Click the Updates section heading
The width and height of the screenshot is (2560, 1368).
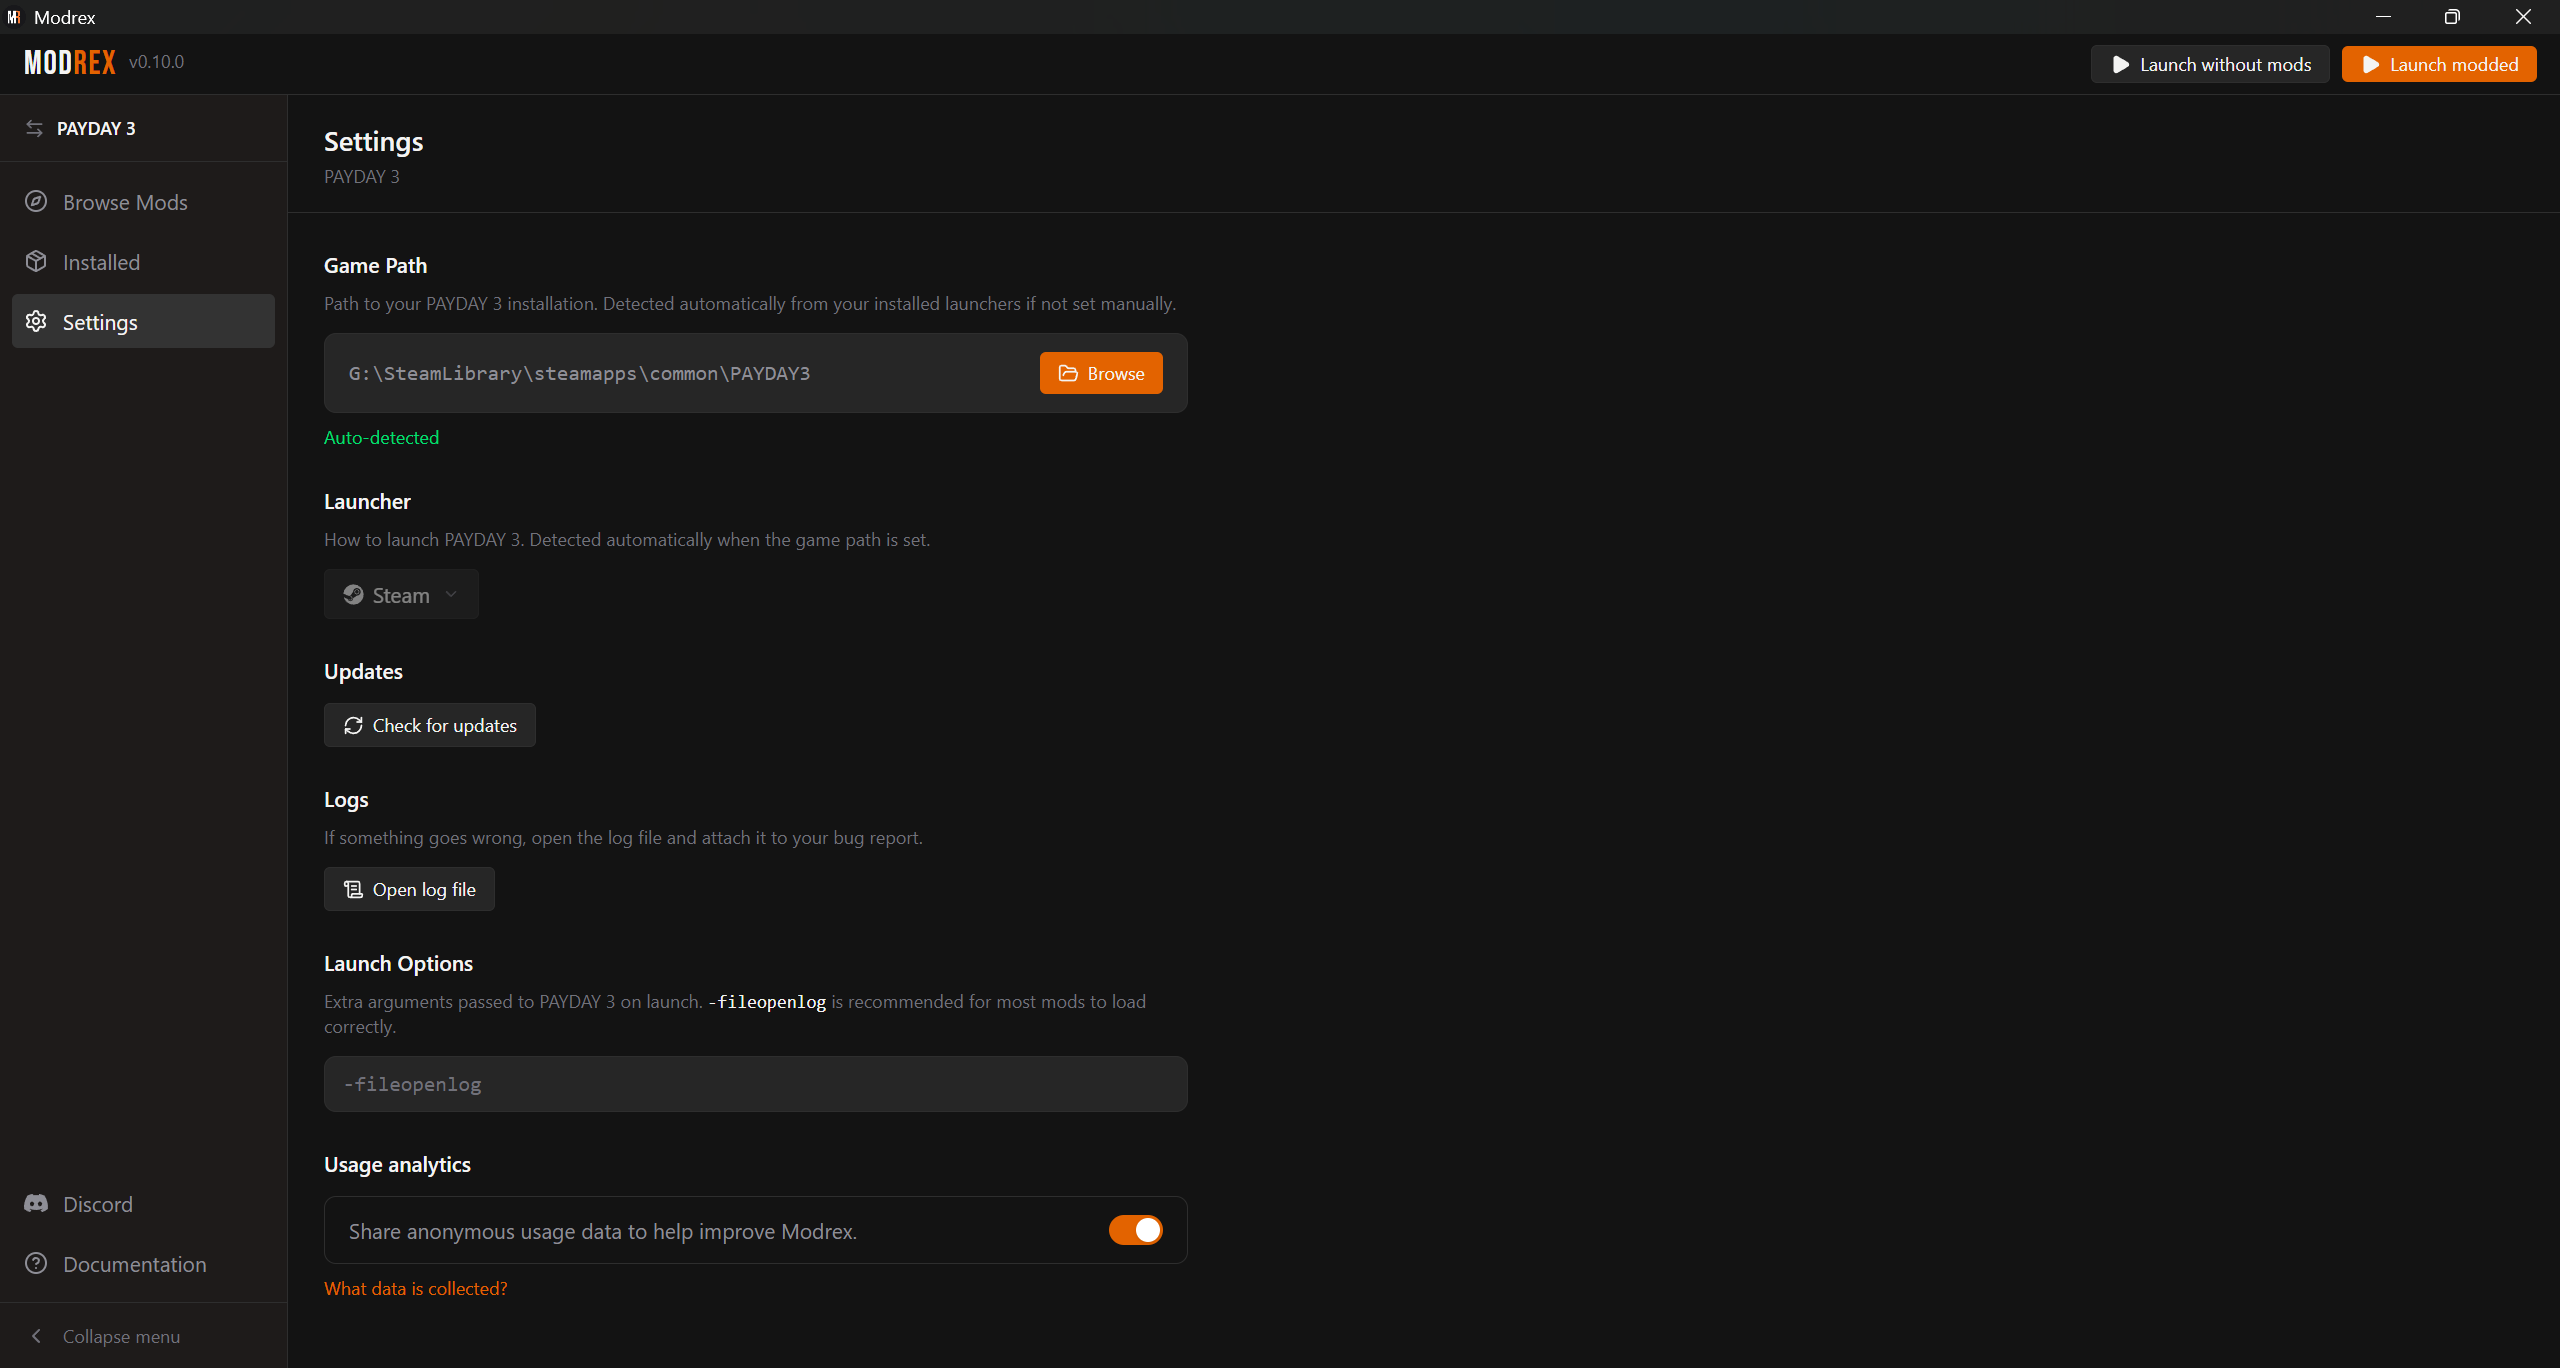click(x=363, y=672)
